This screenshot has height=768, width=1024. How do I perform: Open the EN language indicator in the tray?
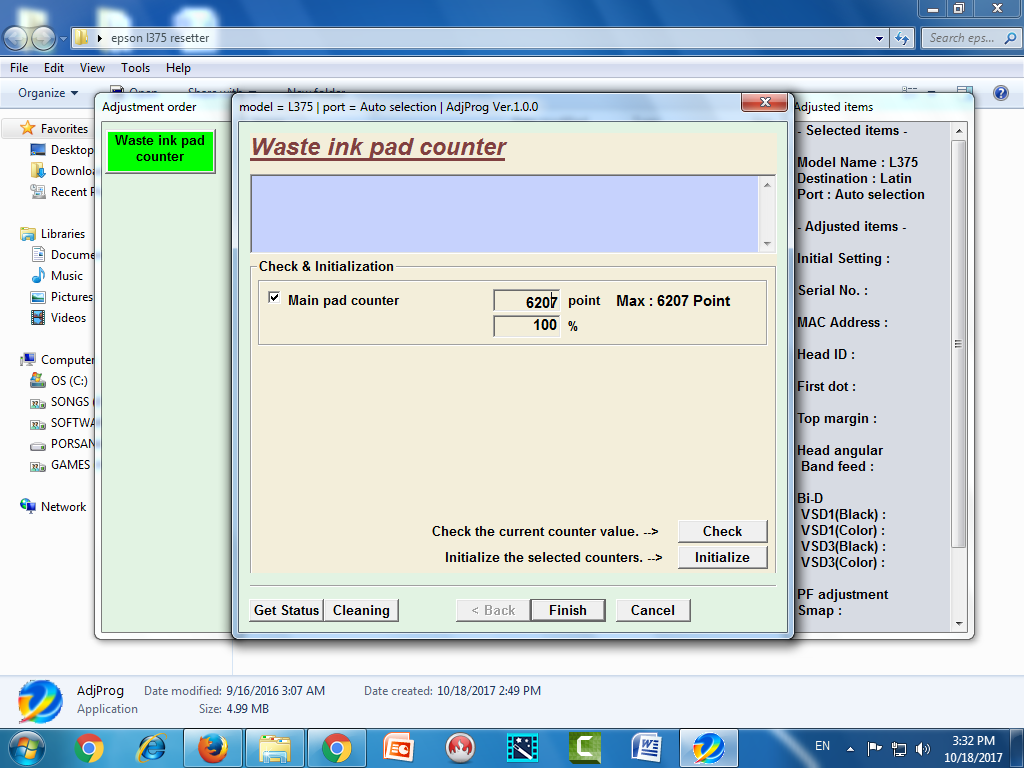click(x=822, y=746)
